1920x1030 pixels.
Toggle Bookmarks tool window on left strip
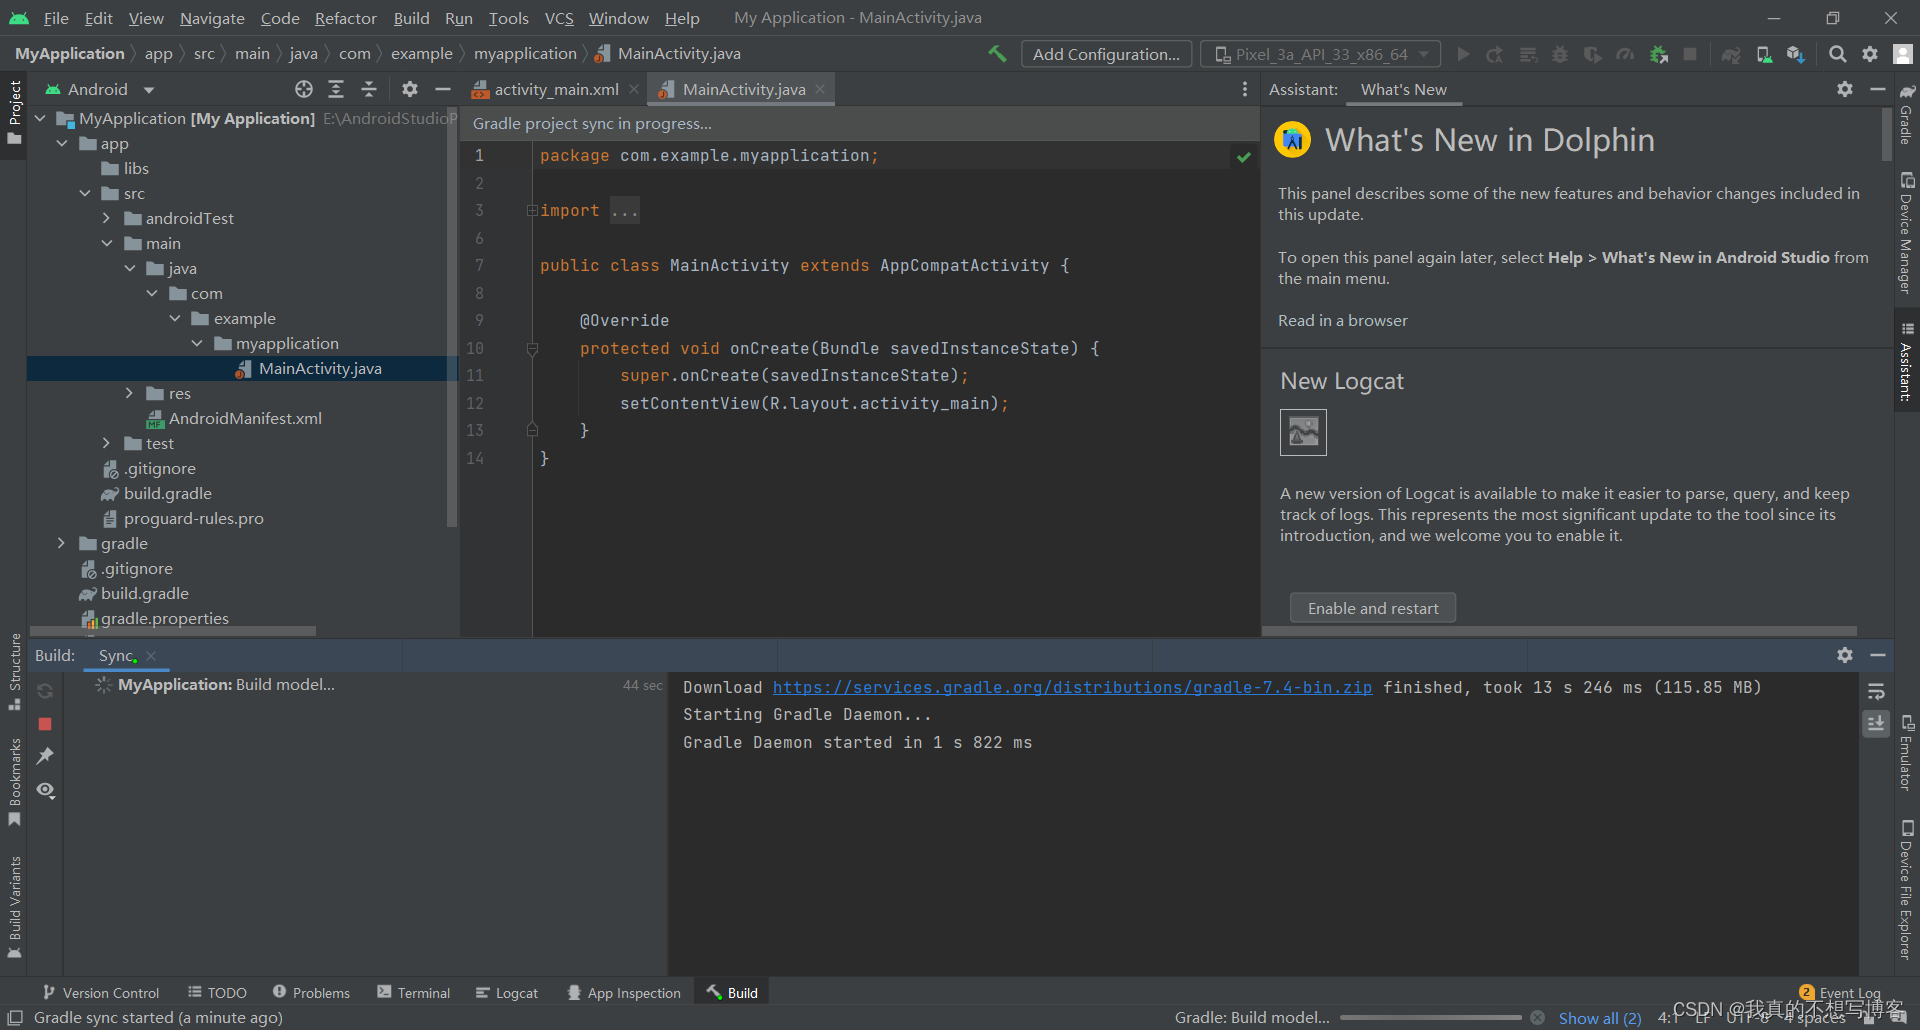pos(14,782)
